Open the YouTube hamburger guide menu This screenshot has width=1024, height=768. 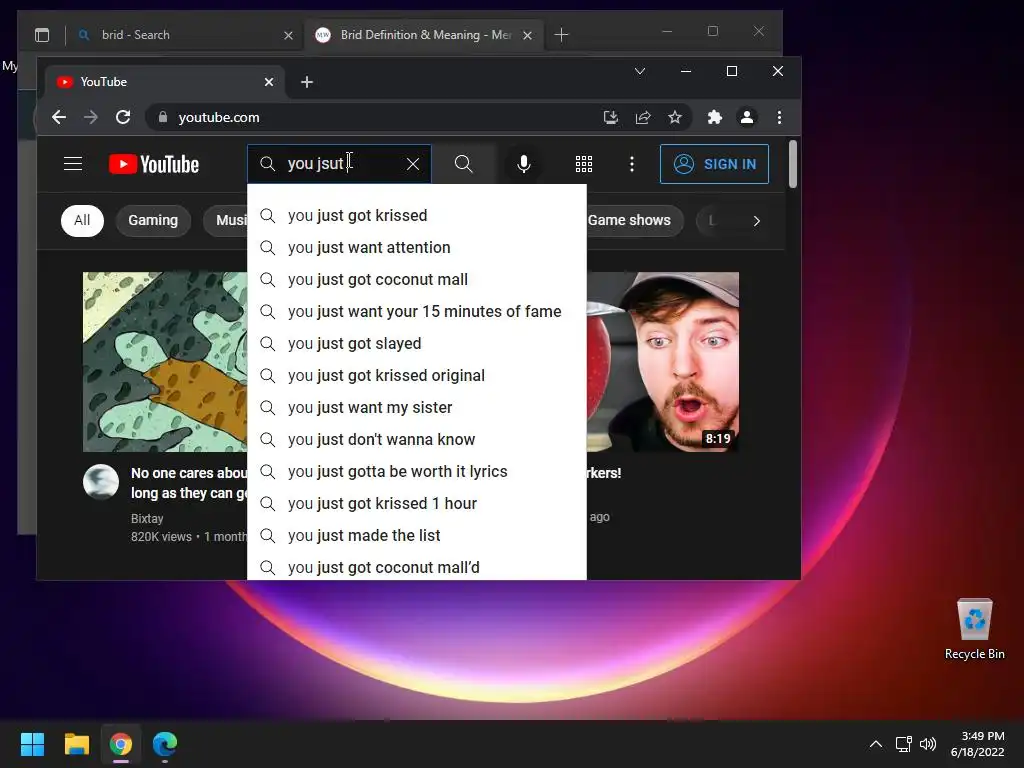tap(72, 164)
